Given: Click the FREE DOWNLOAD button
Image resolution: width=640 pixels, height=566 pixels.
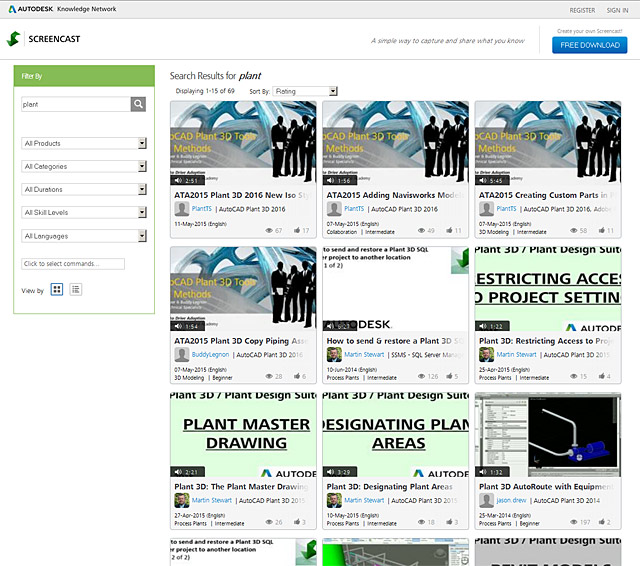Looking at the screenshot, I should pos(589,45).
